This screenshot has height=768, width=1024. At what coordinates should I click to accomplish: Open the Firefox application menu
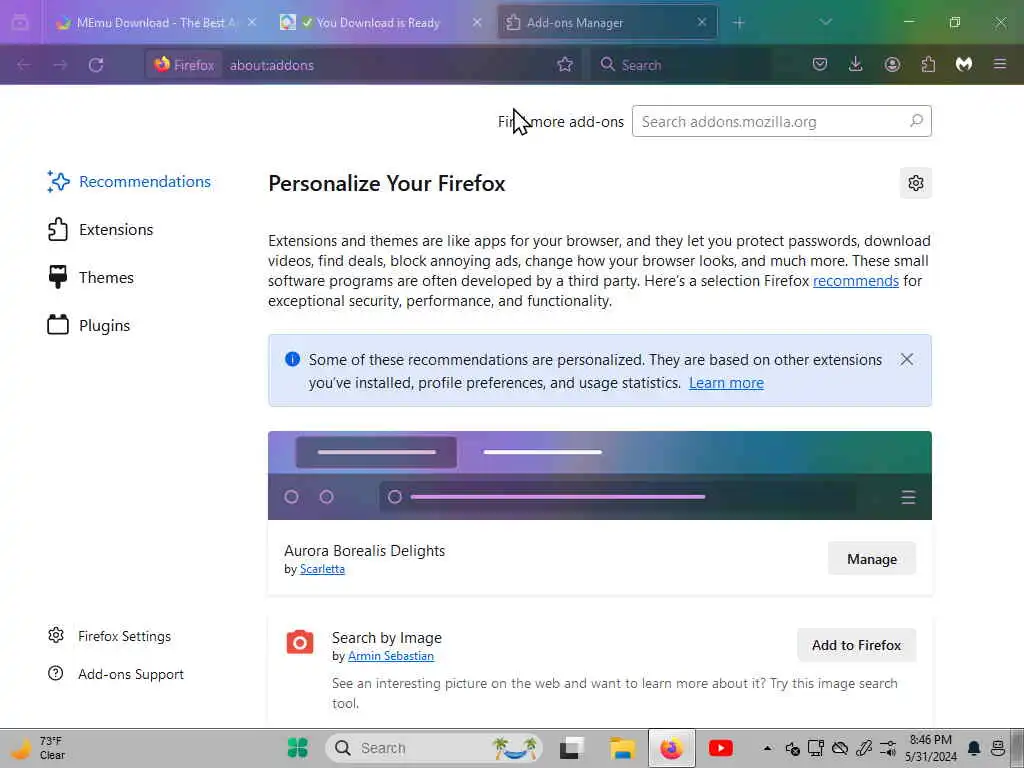pos(1000,65)
